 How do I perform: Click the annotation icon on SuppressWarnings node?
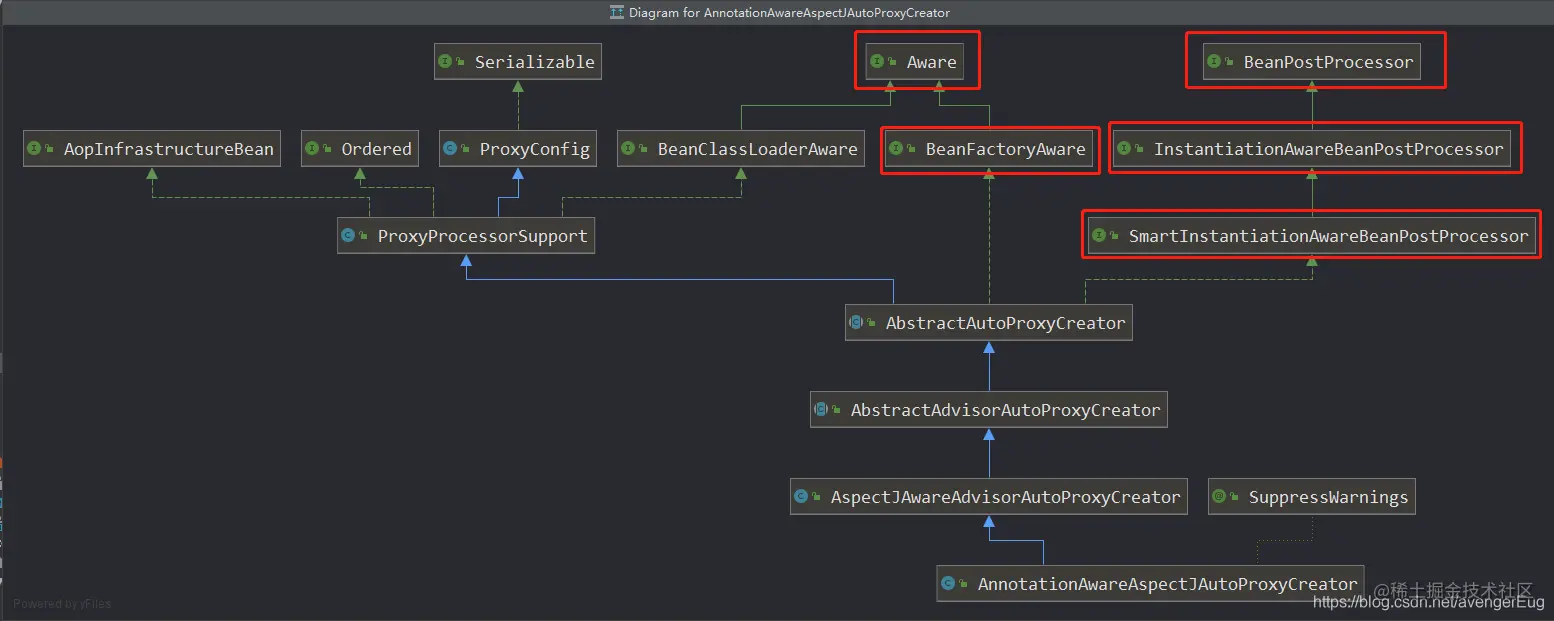(x=1219, y=497)
